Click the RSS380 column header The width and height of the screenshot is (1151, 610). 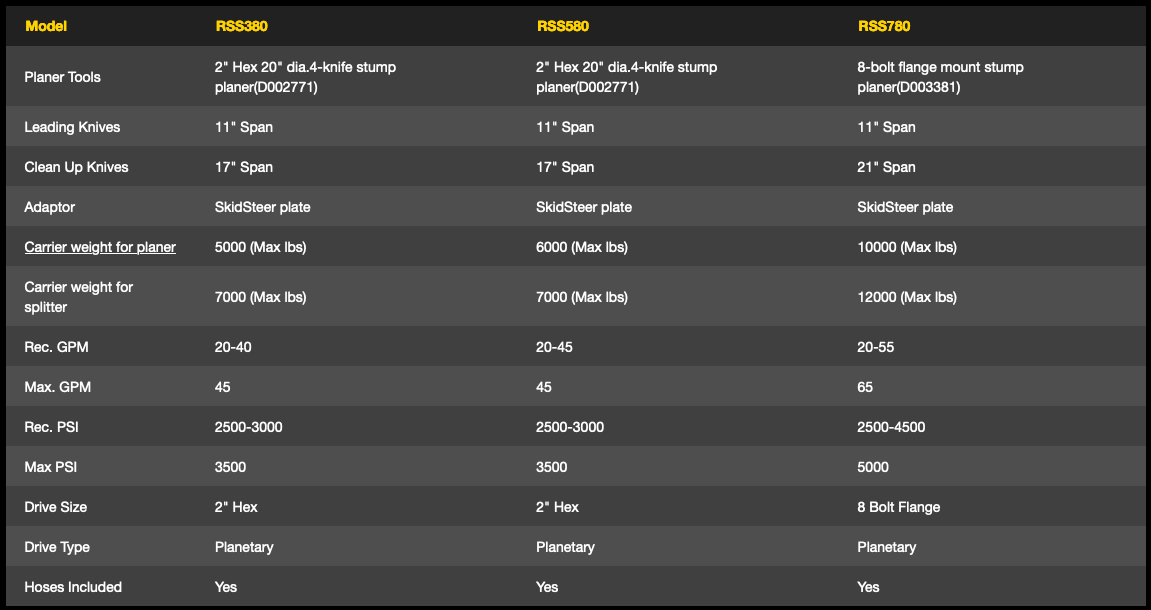pyautogui.click(x=241, y=26)
